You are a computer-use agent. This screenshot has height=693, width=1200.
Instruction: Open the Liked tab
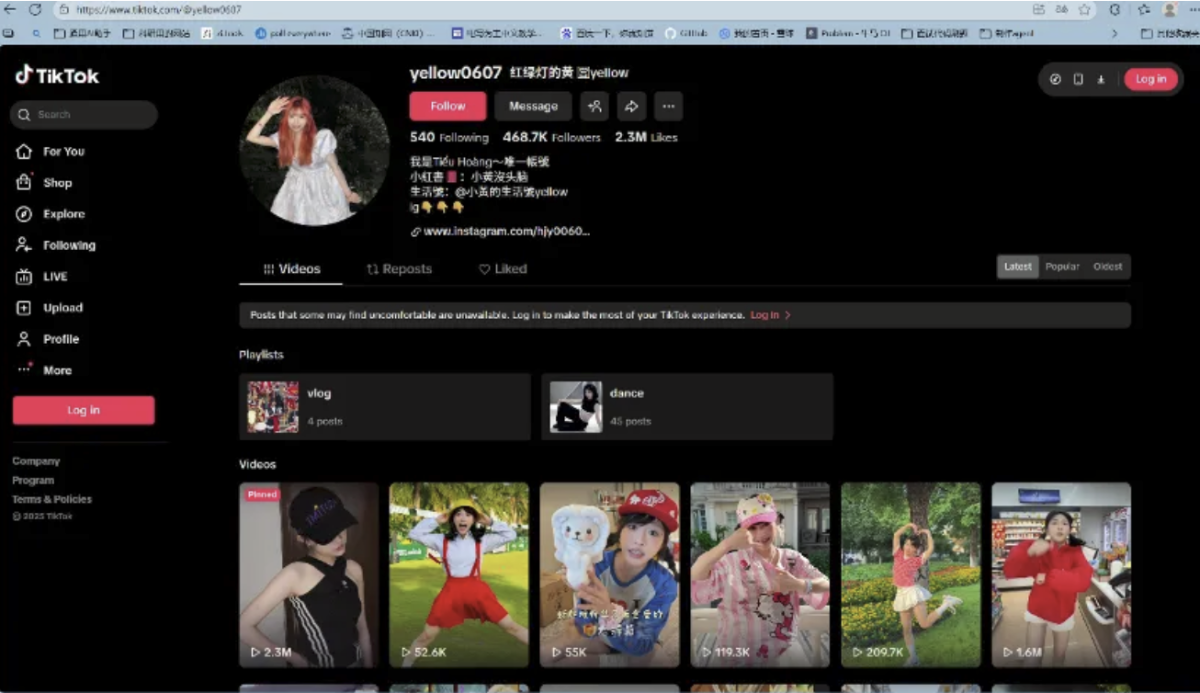(502, 269)
